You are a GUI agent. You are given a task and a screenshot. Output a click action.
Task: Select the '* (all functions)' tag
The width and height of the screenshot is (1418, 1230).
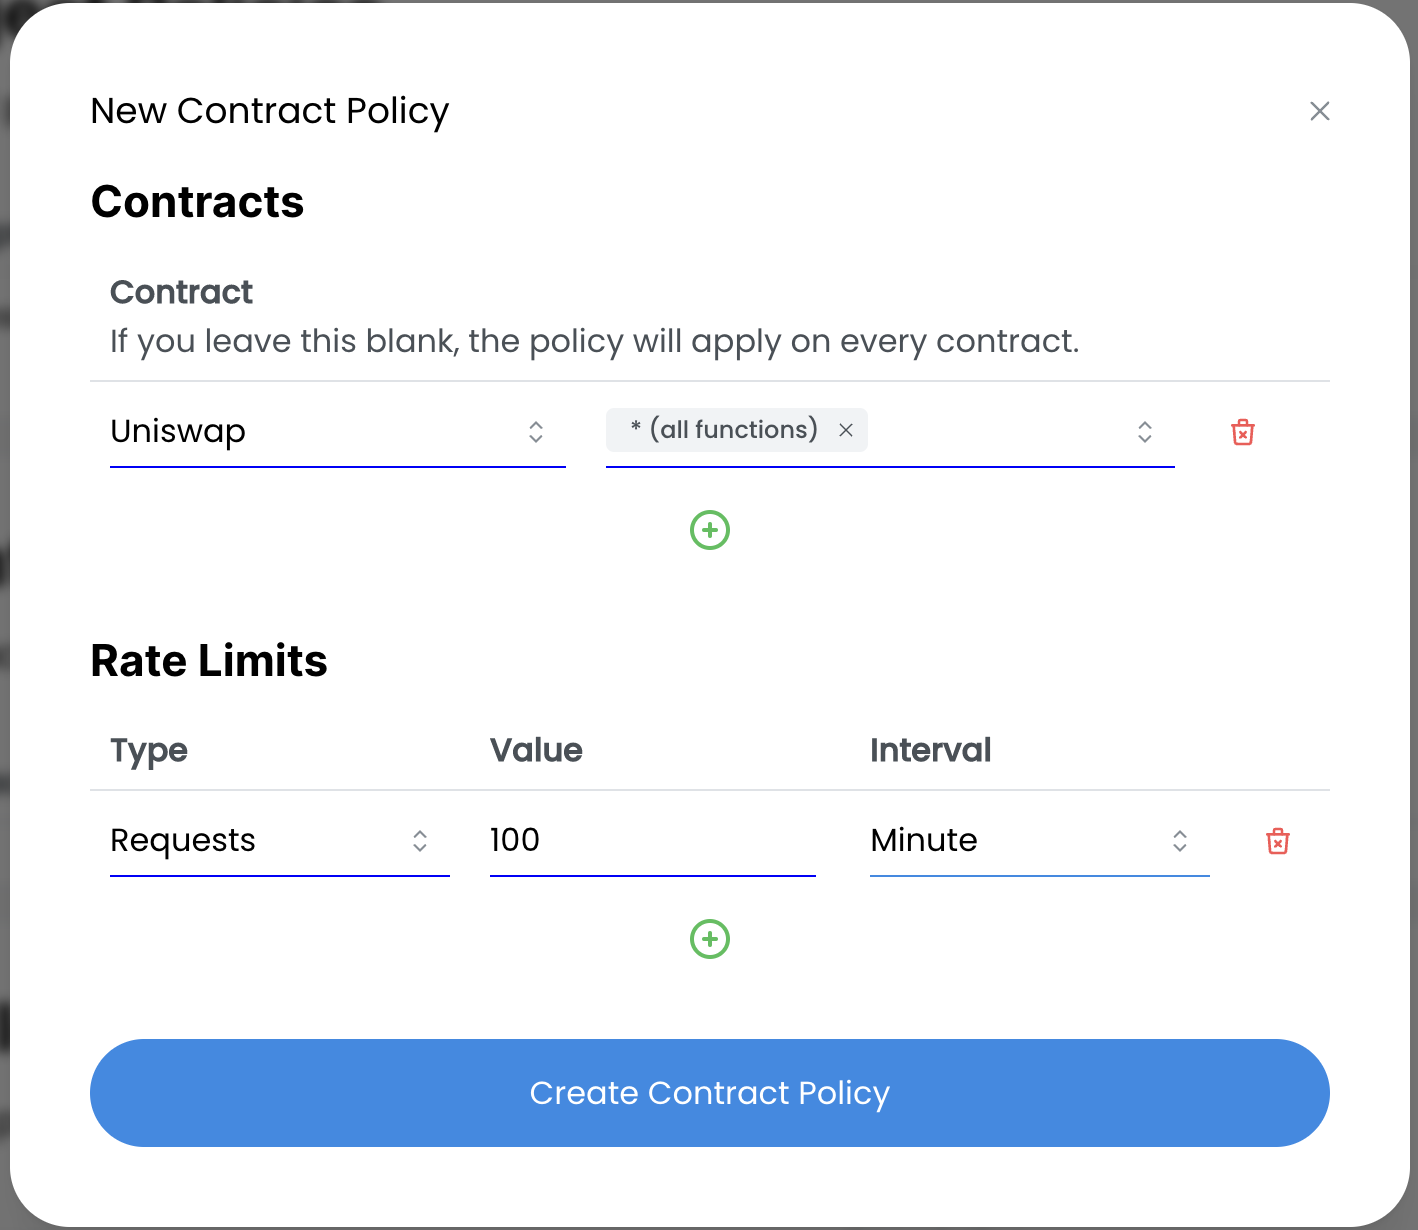(724, 430)
